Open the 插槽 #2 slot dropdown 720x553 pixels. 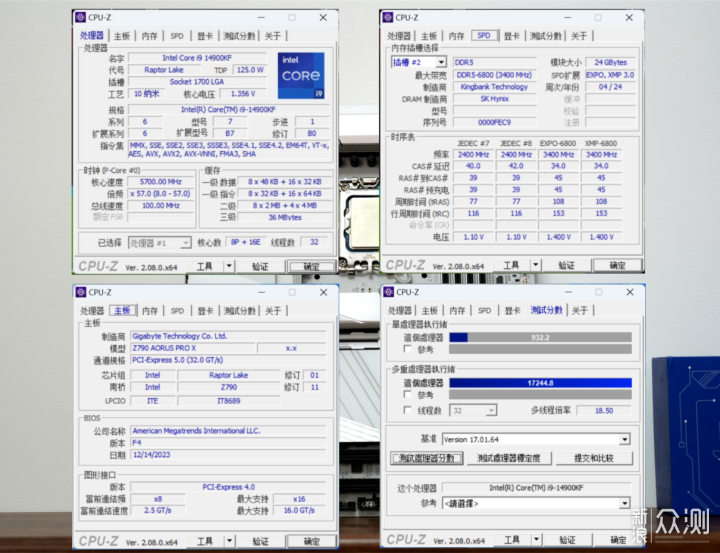(441, 62)
